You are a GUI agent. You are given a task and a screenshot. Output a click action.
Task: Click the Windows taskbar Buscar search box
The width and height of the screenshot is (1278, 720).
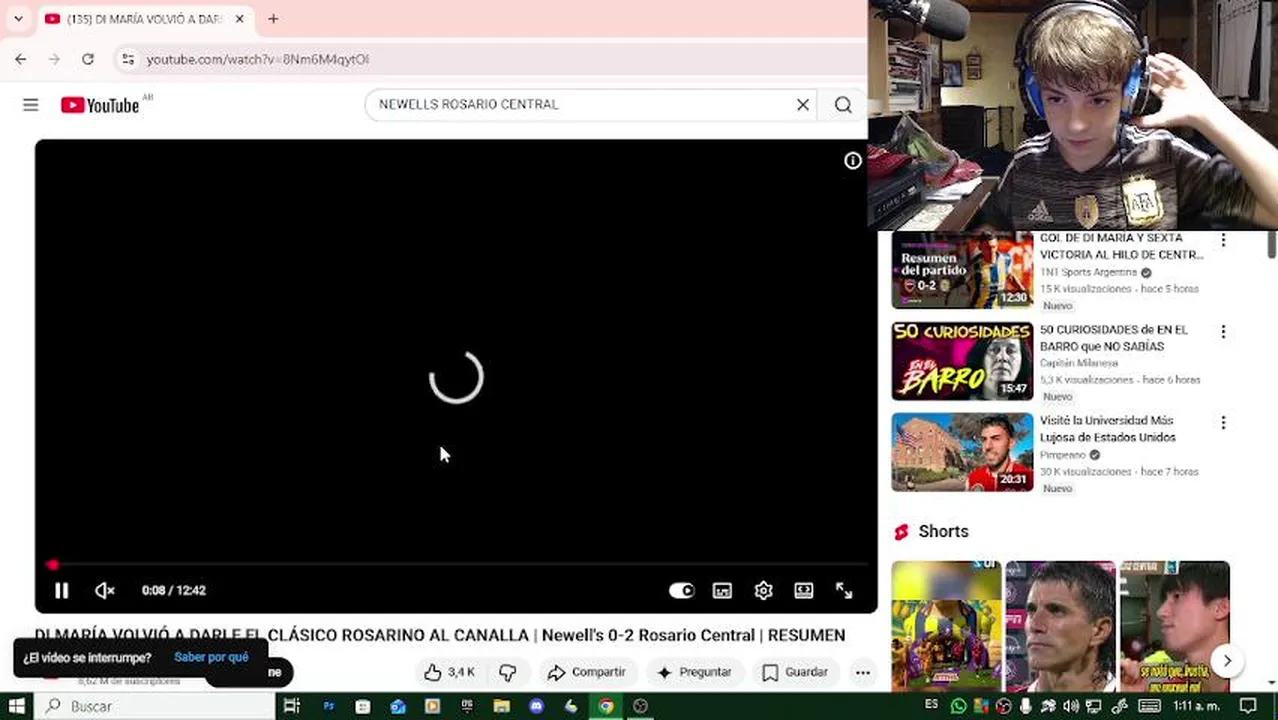tap(155, 706)
